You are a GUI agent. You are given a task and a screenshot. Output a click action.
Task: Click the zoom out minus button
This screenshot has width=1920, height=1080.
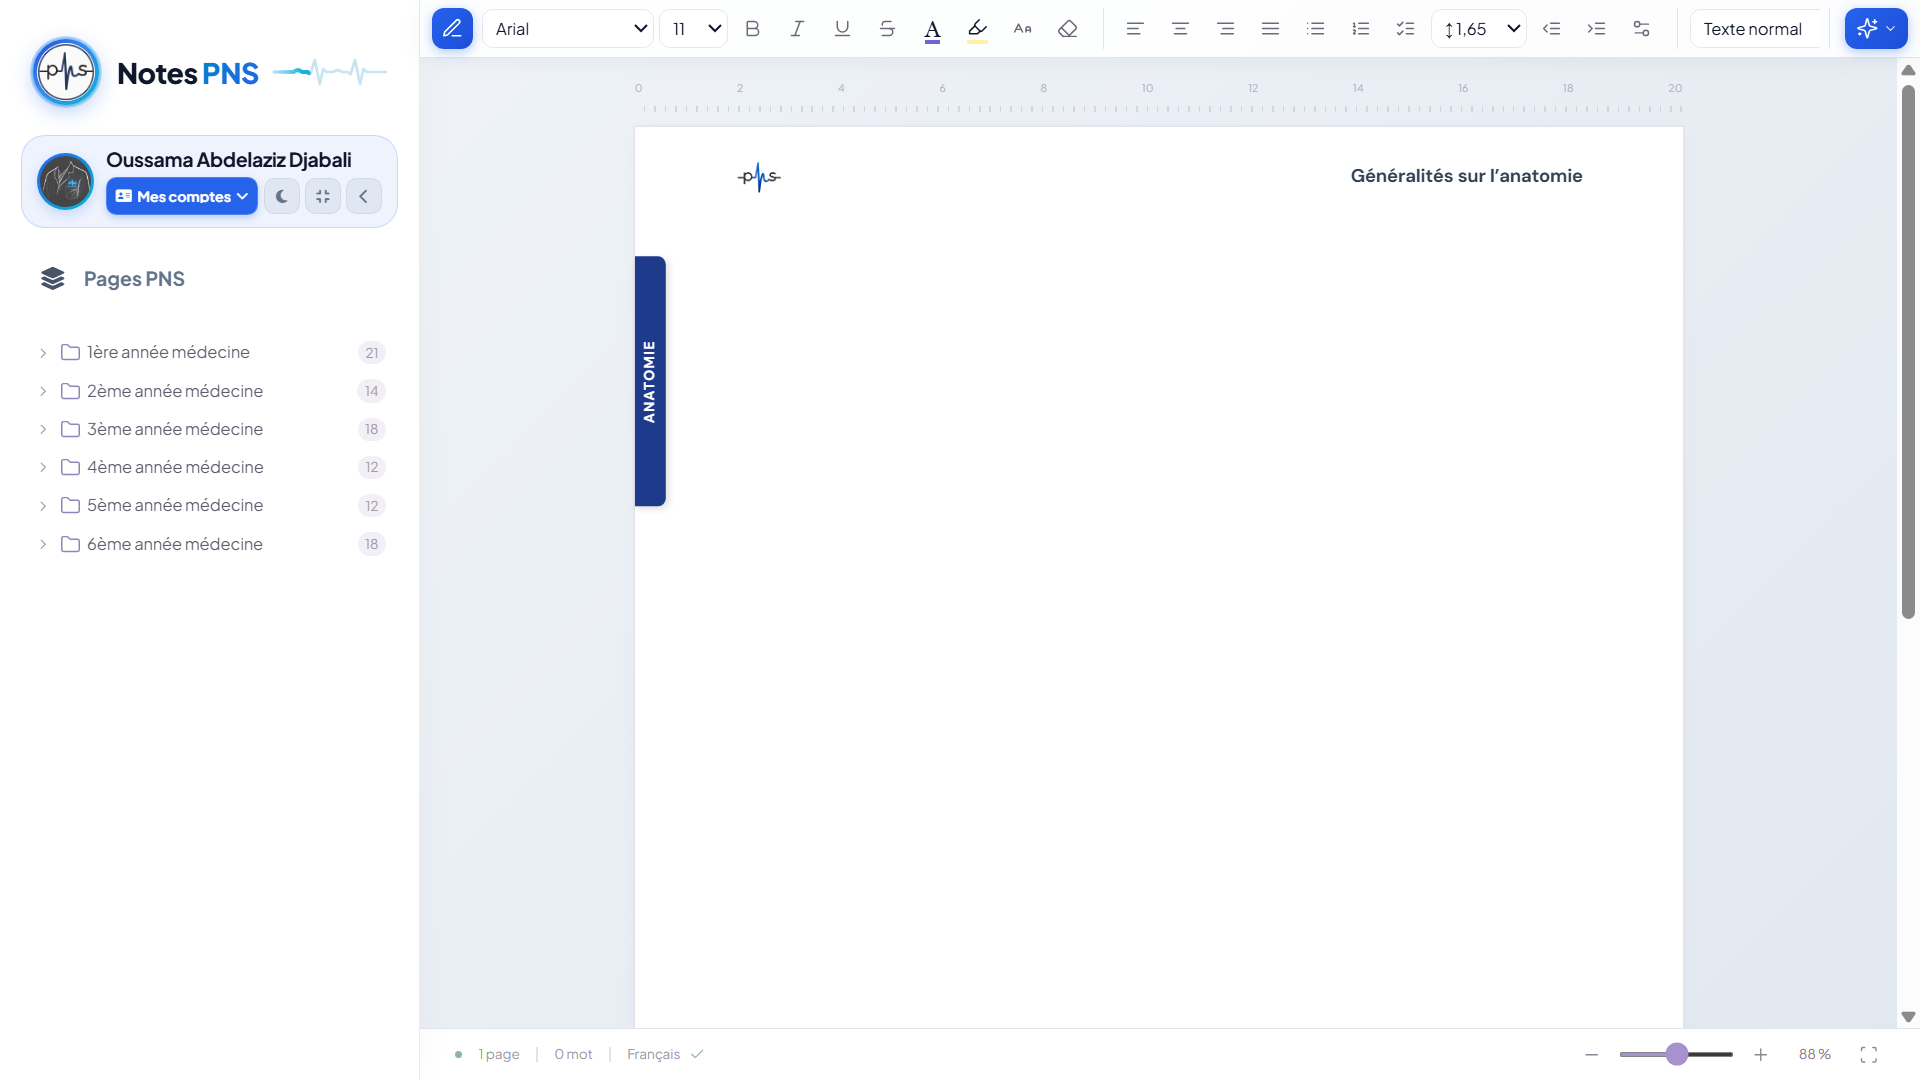[1592, 1054]
